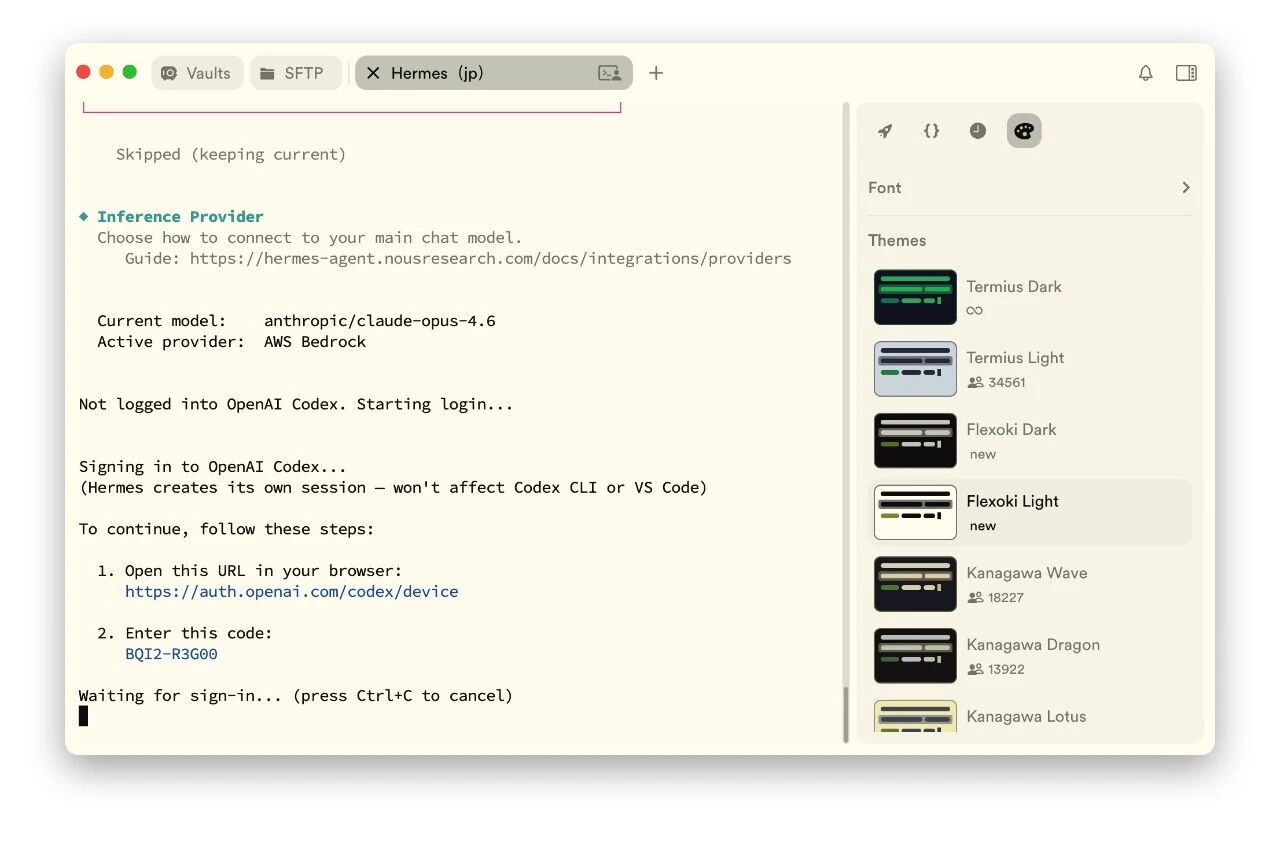The height and width of the screenshot is (842, 1280).
Task: Open the curly braces snippets icon
Action: [x=931, y=131]
